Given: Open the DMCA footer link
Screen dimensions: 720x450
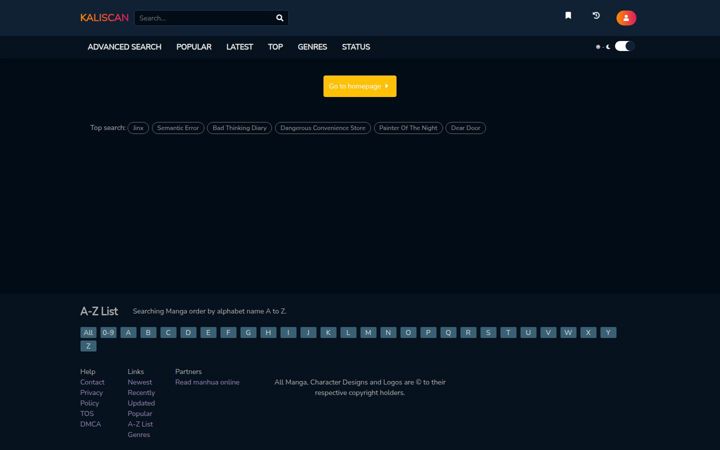Looking at the screenshot, I should [x=90, y=424].
